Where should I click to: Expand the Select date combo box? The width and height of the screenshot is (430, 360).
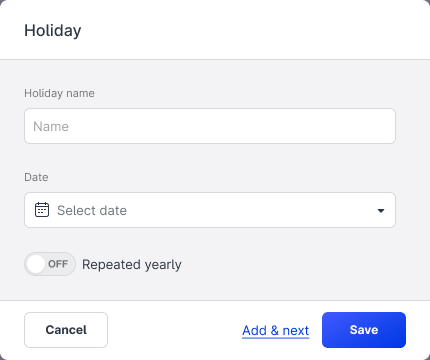point(210,210)
